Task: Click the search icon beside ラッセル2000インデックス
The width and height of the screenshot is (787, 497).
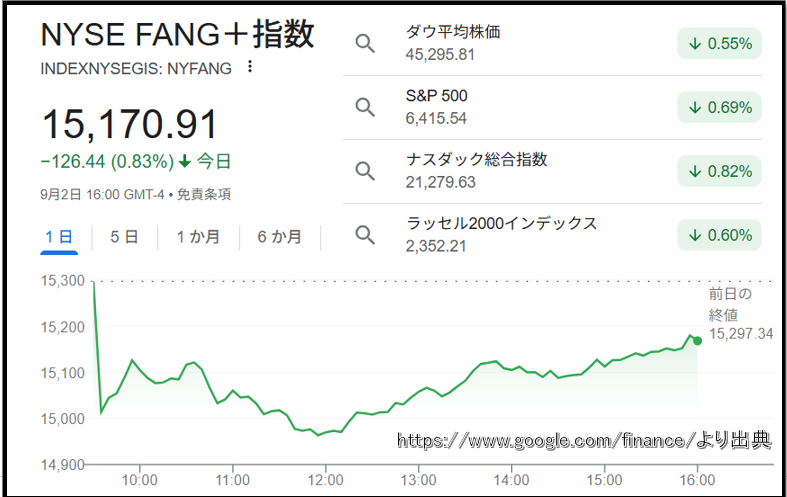Action: coord(365,235)
